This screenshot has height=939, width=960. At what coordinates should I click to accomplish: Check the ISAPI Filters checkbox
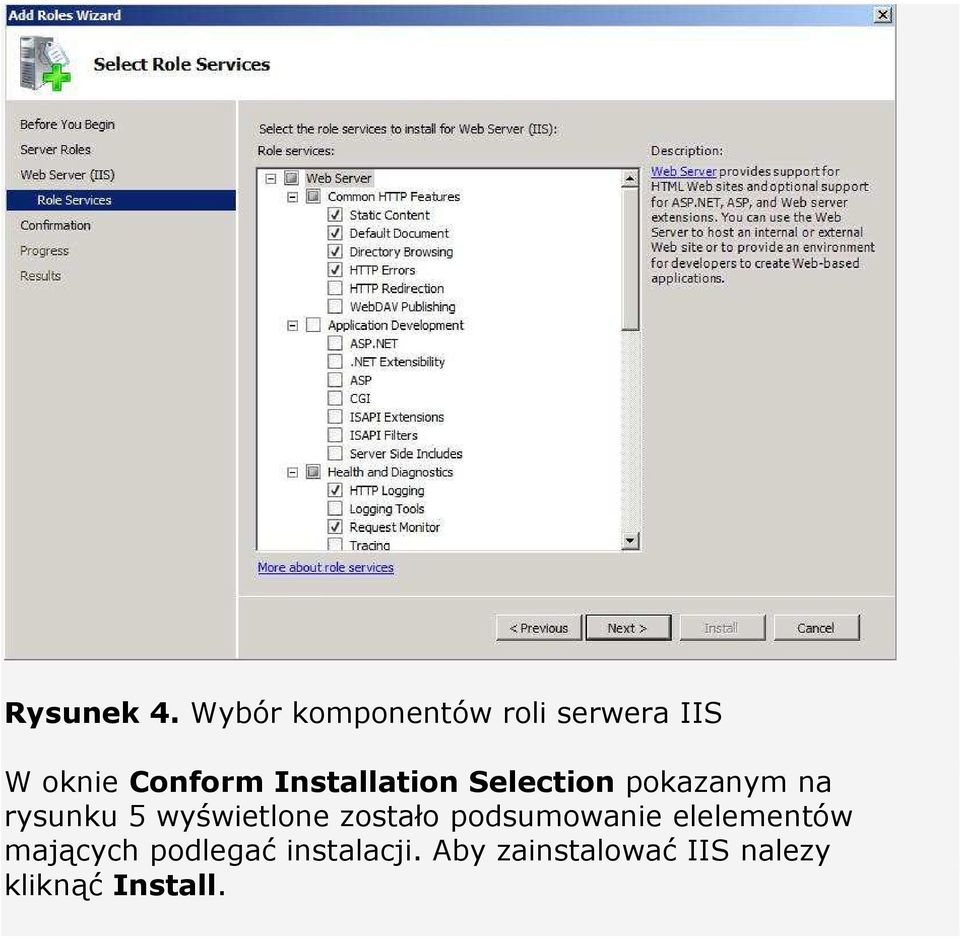tap(335, 435)
